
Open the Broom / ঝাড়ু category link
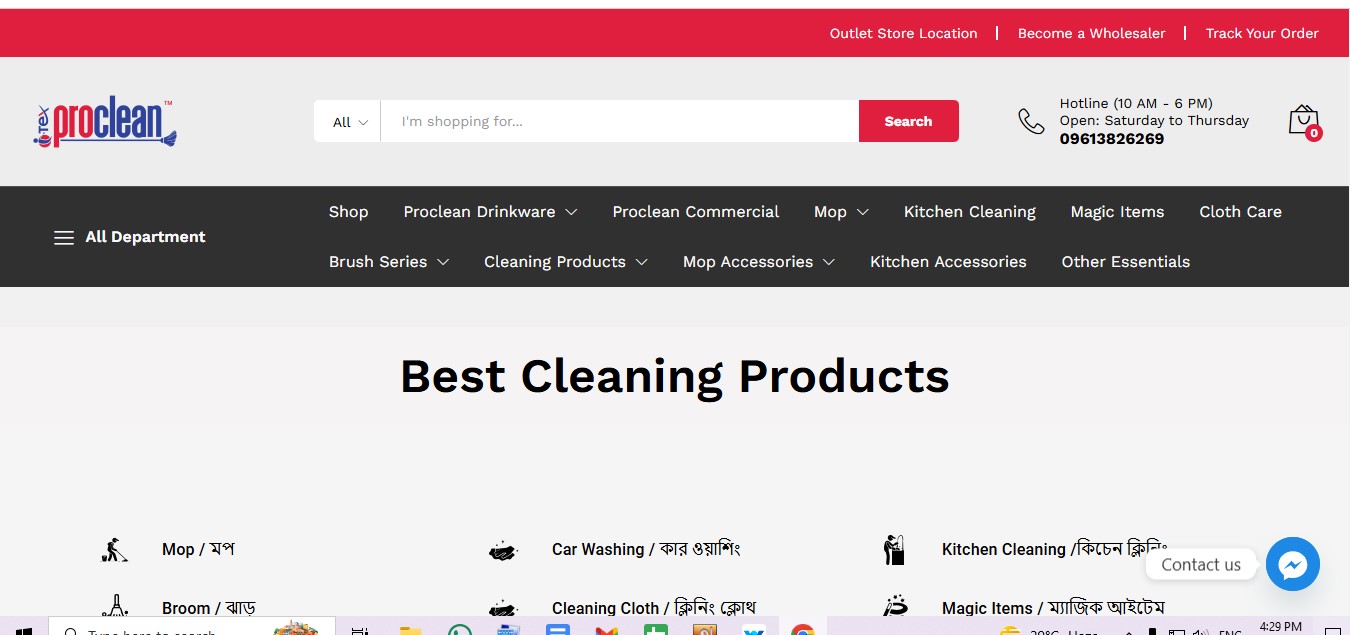[209, 608]
